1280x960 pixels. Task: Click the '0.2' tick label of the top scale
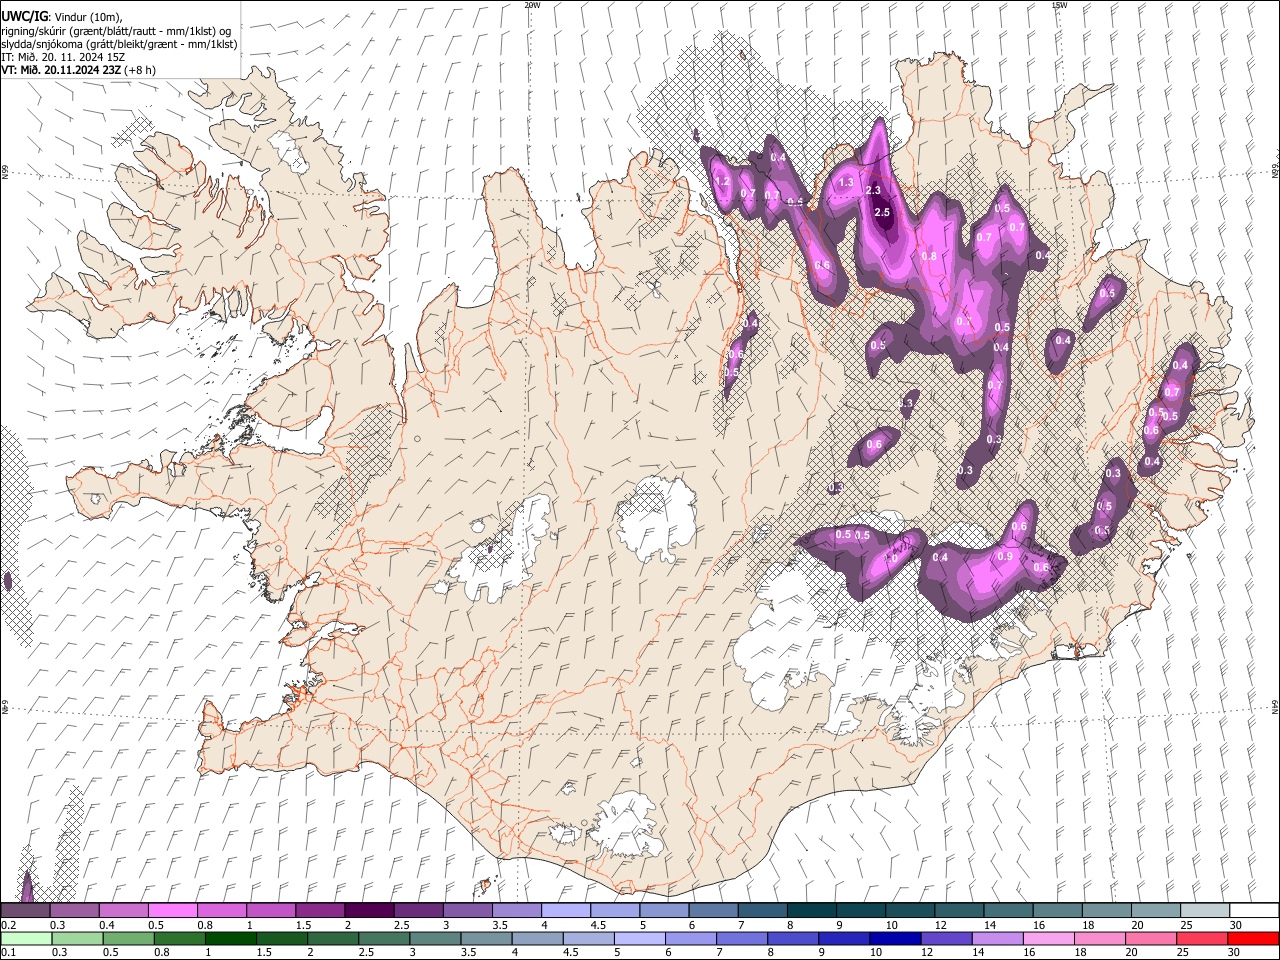pyautogui.click(x=9, y=925)
